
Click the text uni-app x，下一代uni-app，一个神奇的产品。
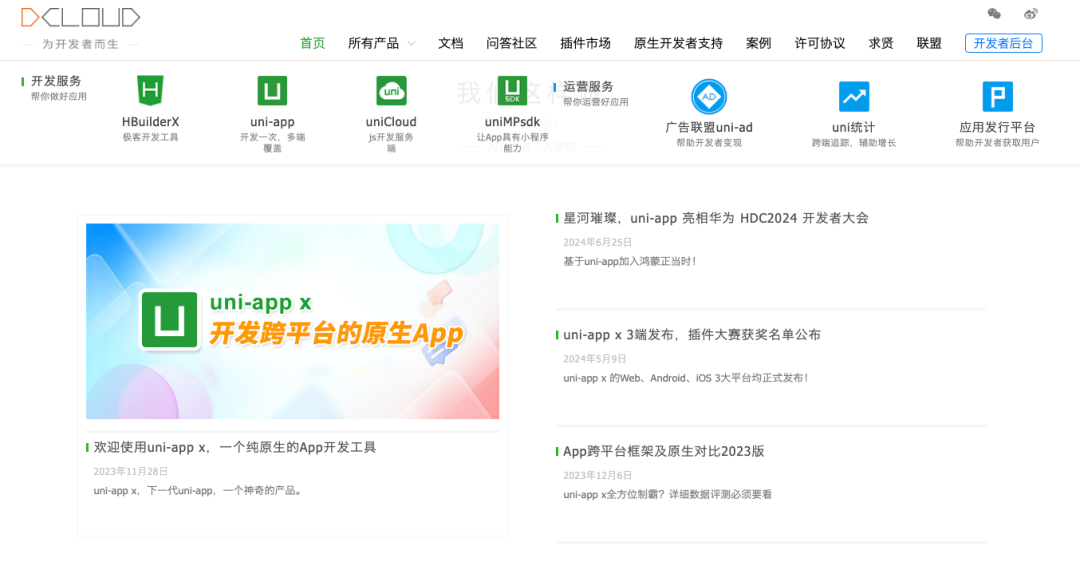(x=199, y=491)
